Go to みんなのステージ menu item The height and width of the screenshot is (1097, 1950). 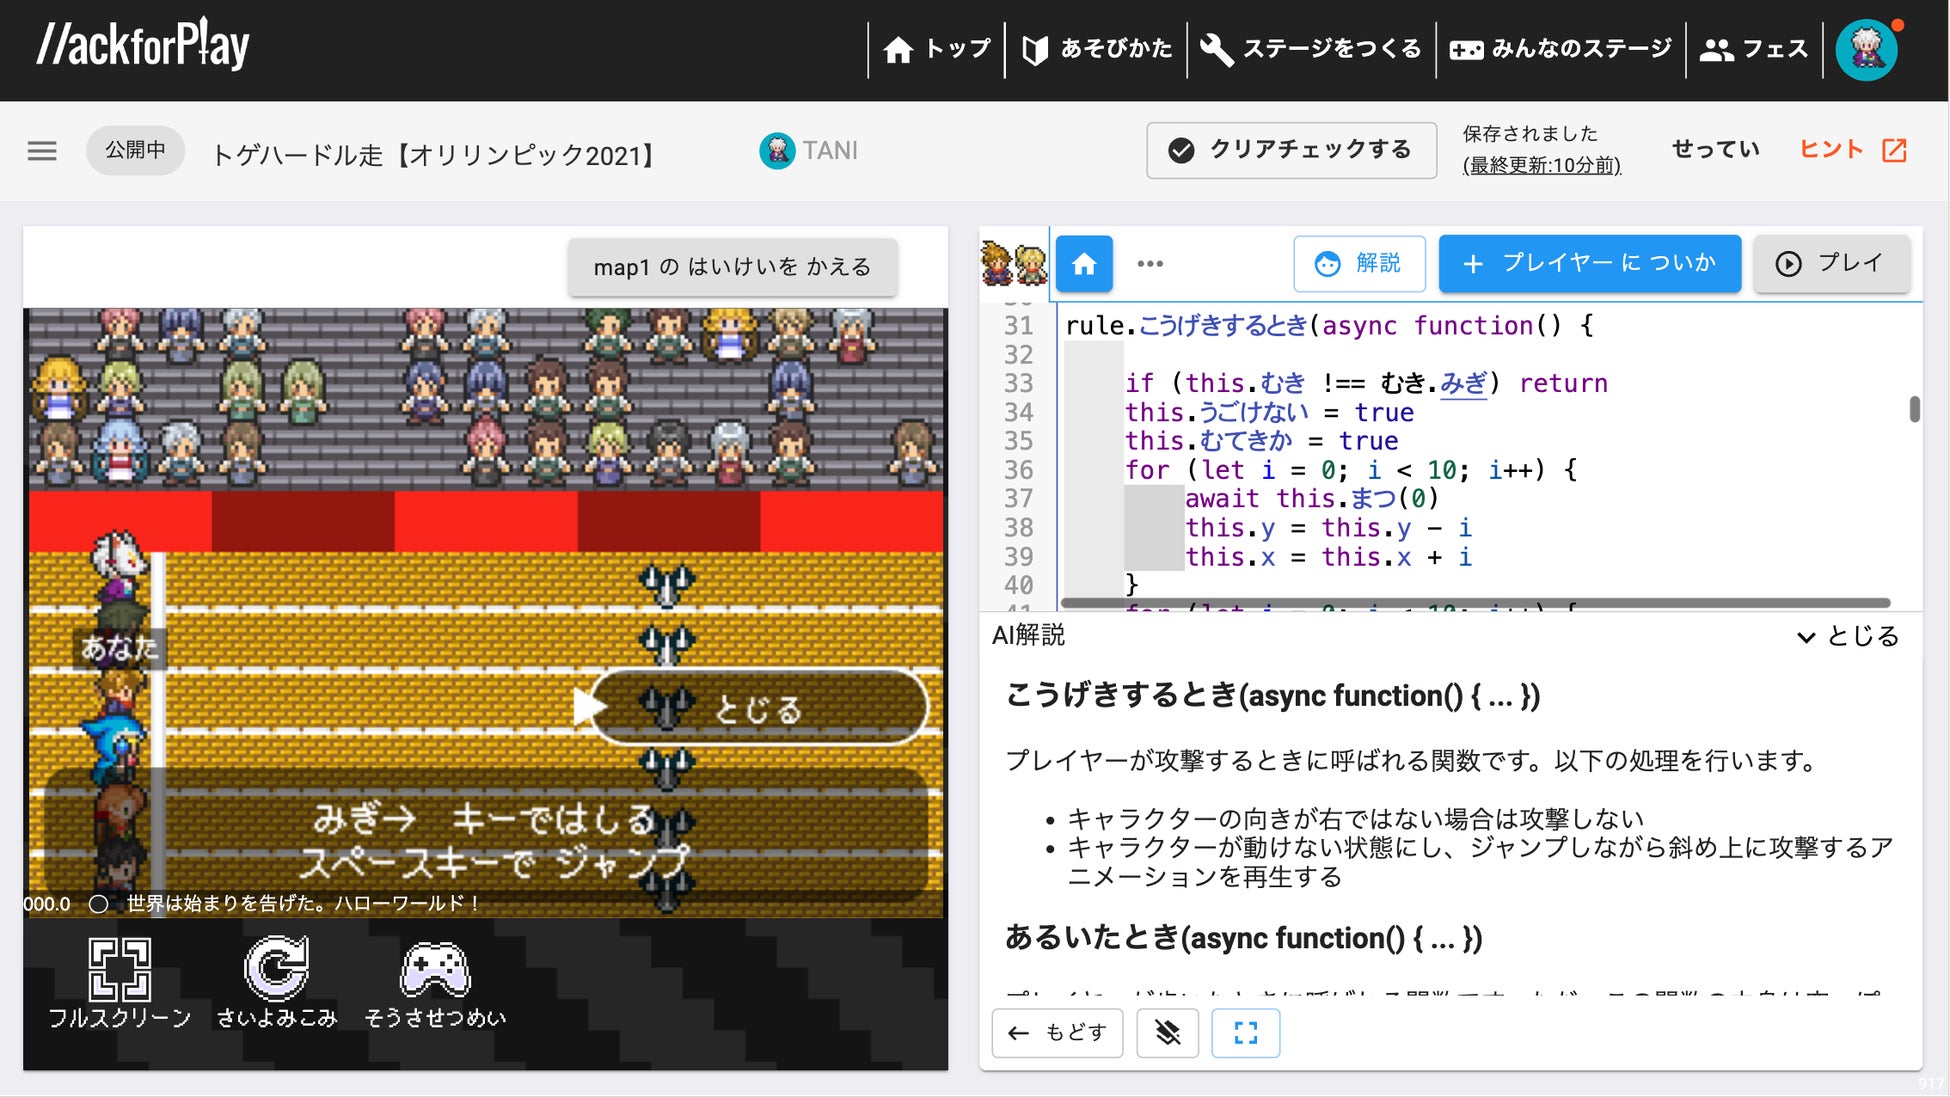[x=1560, y=49]
